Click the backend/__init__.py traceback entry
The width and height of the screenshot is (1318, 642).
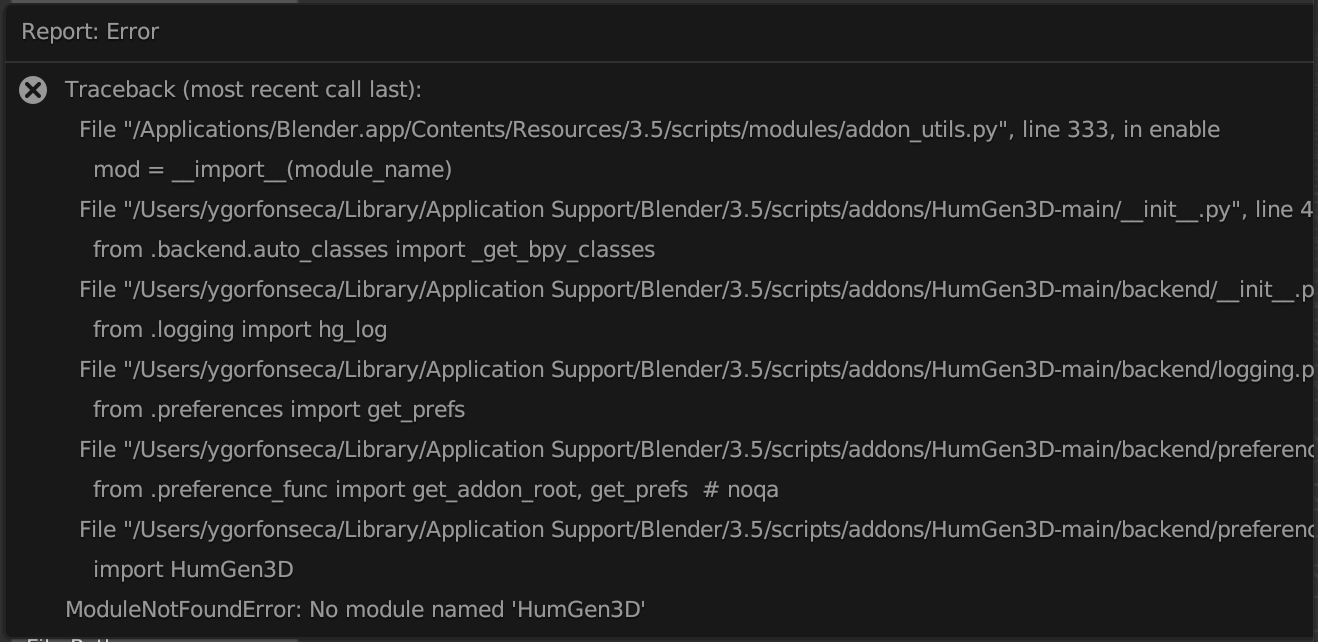[x=690, y=289]
